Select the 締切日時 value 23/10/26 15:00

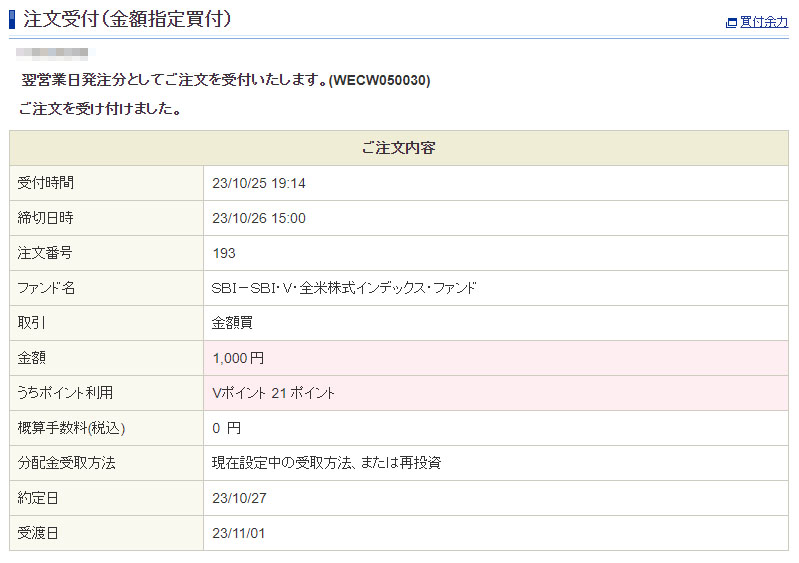point(259,218)
